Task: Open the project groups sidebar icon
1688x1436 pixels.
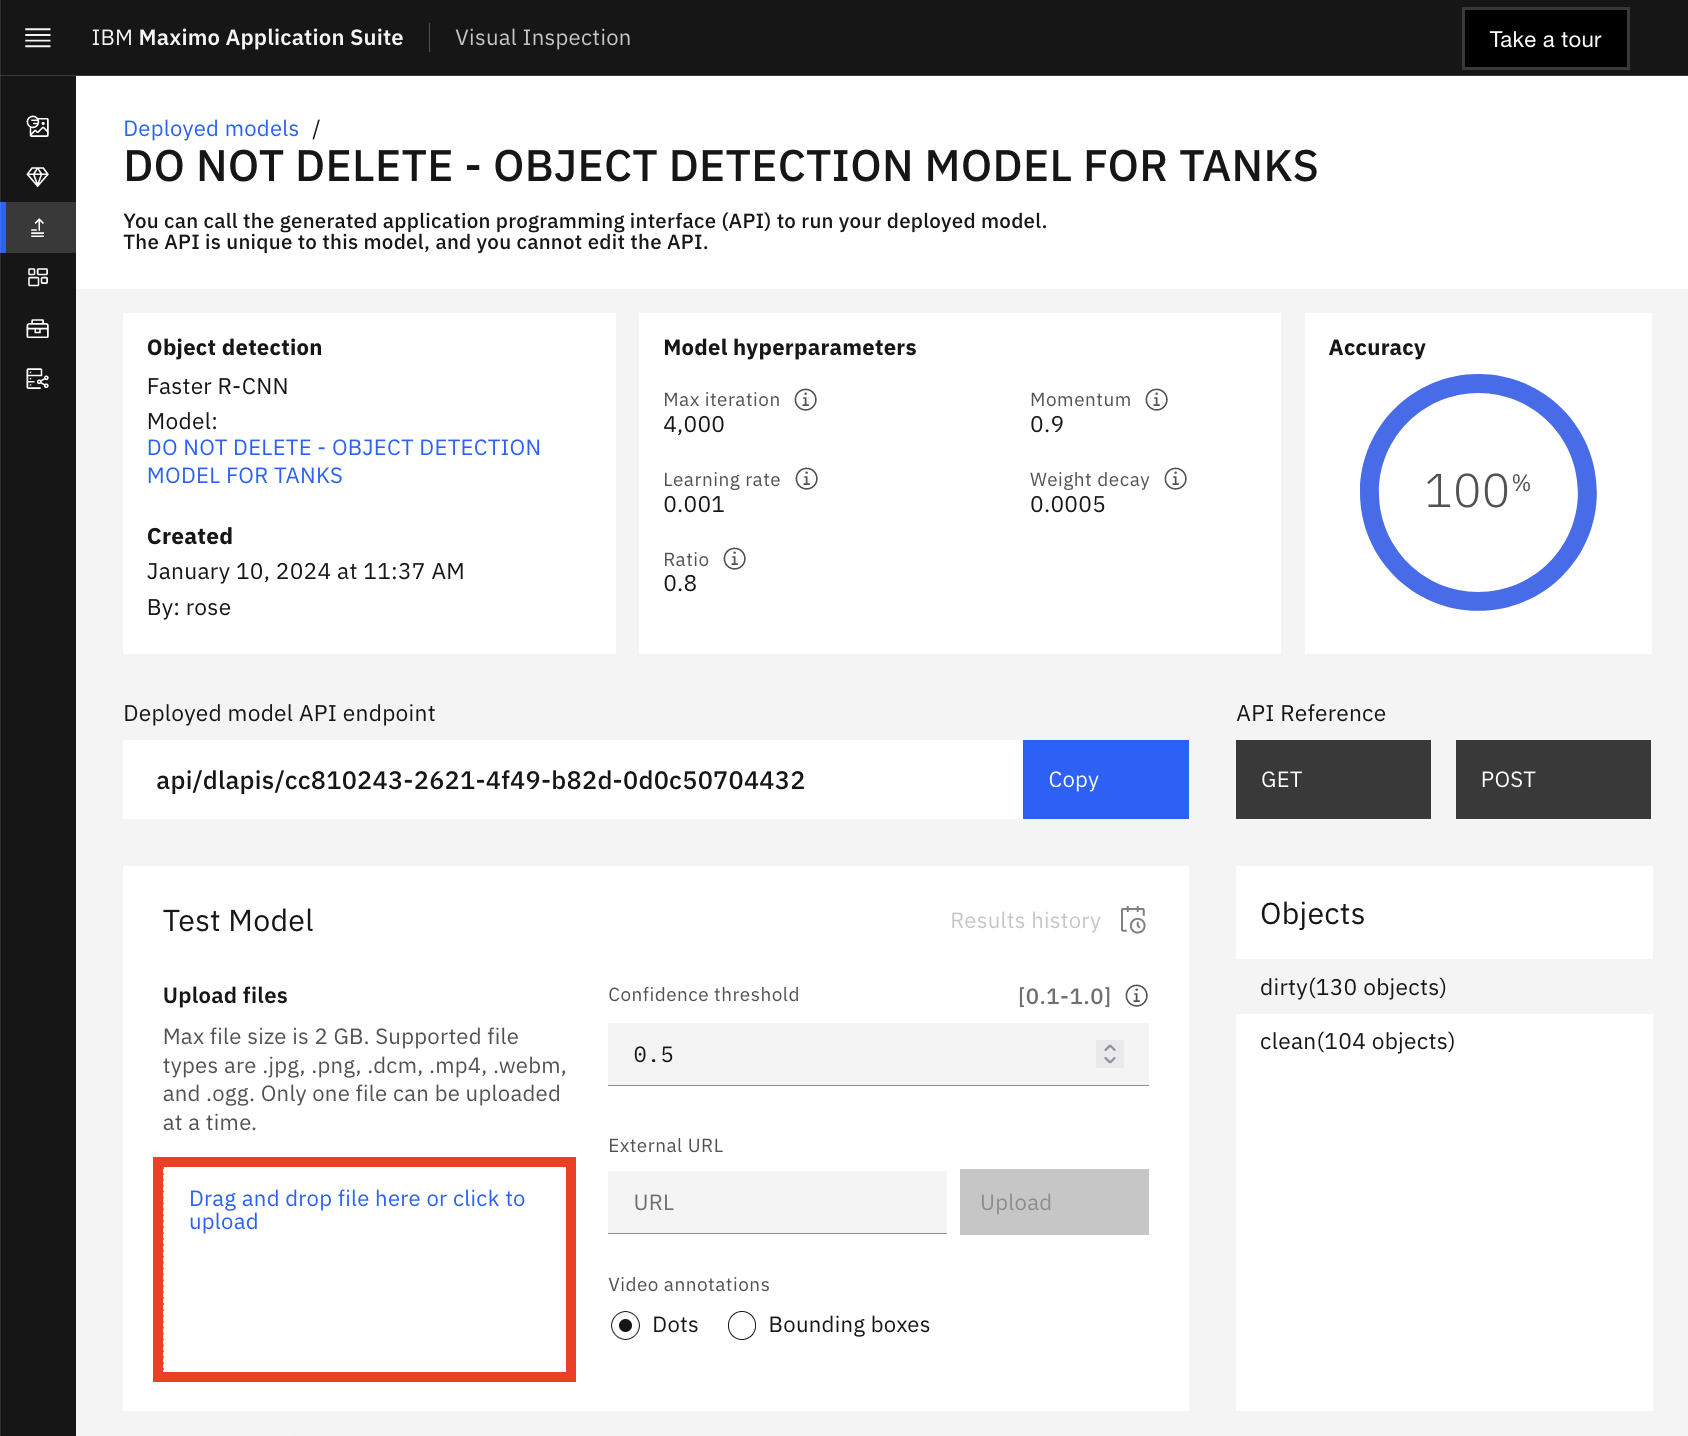Action: 38,379
